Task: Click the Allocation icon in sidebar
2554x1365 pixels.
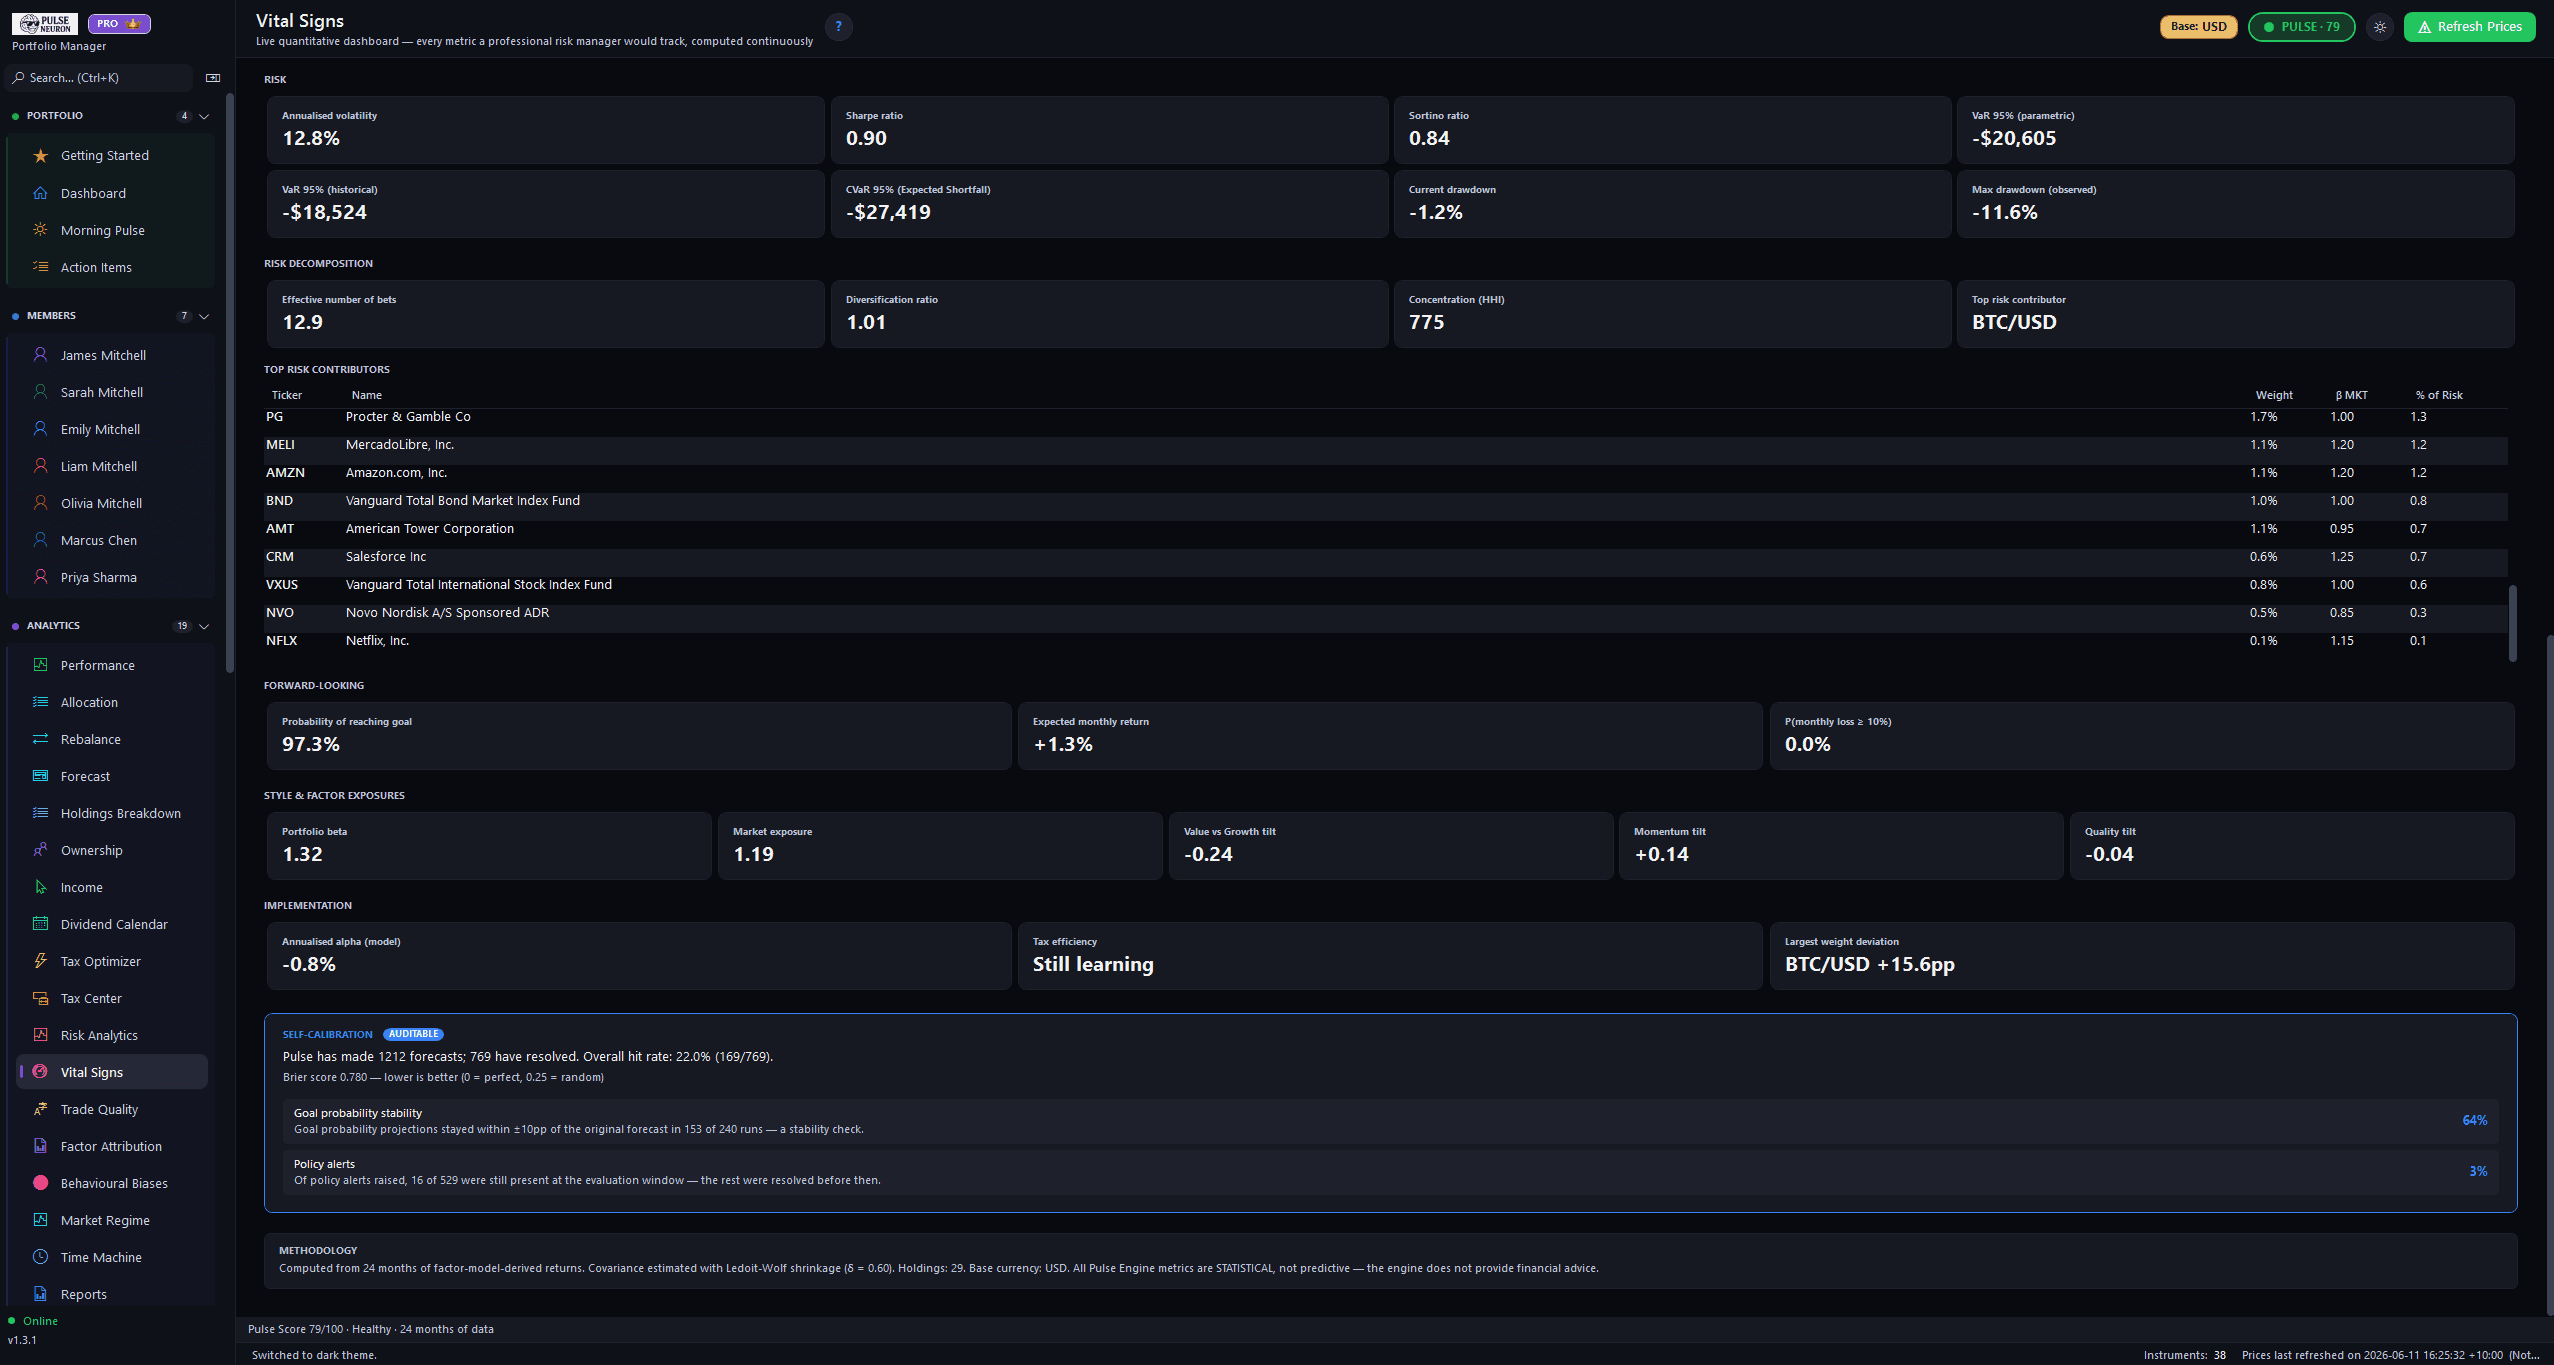Action: (x=40, y=702)
